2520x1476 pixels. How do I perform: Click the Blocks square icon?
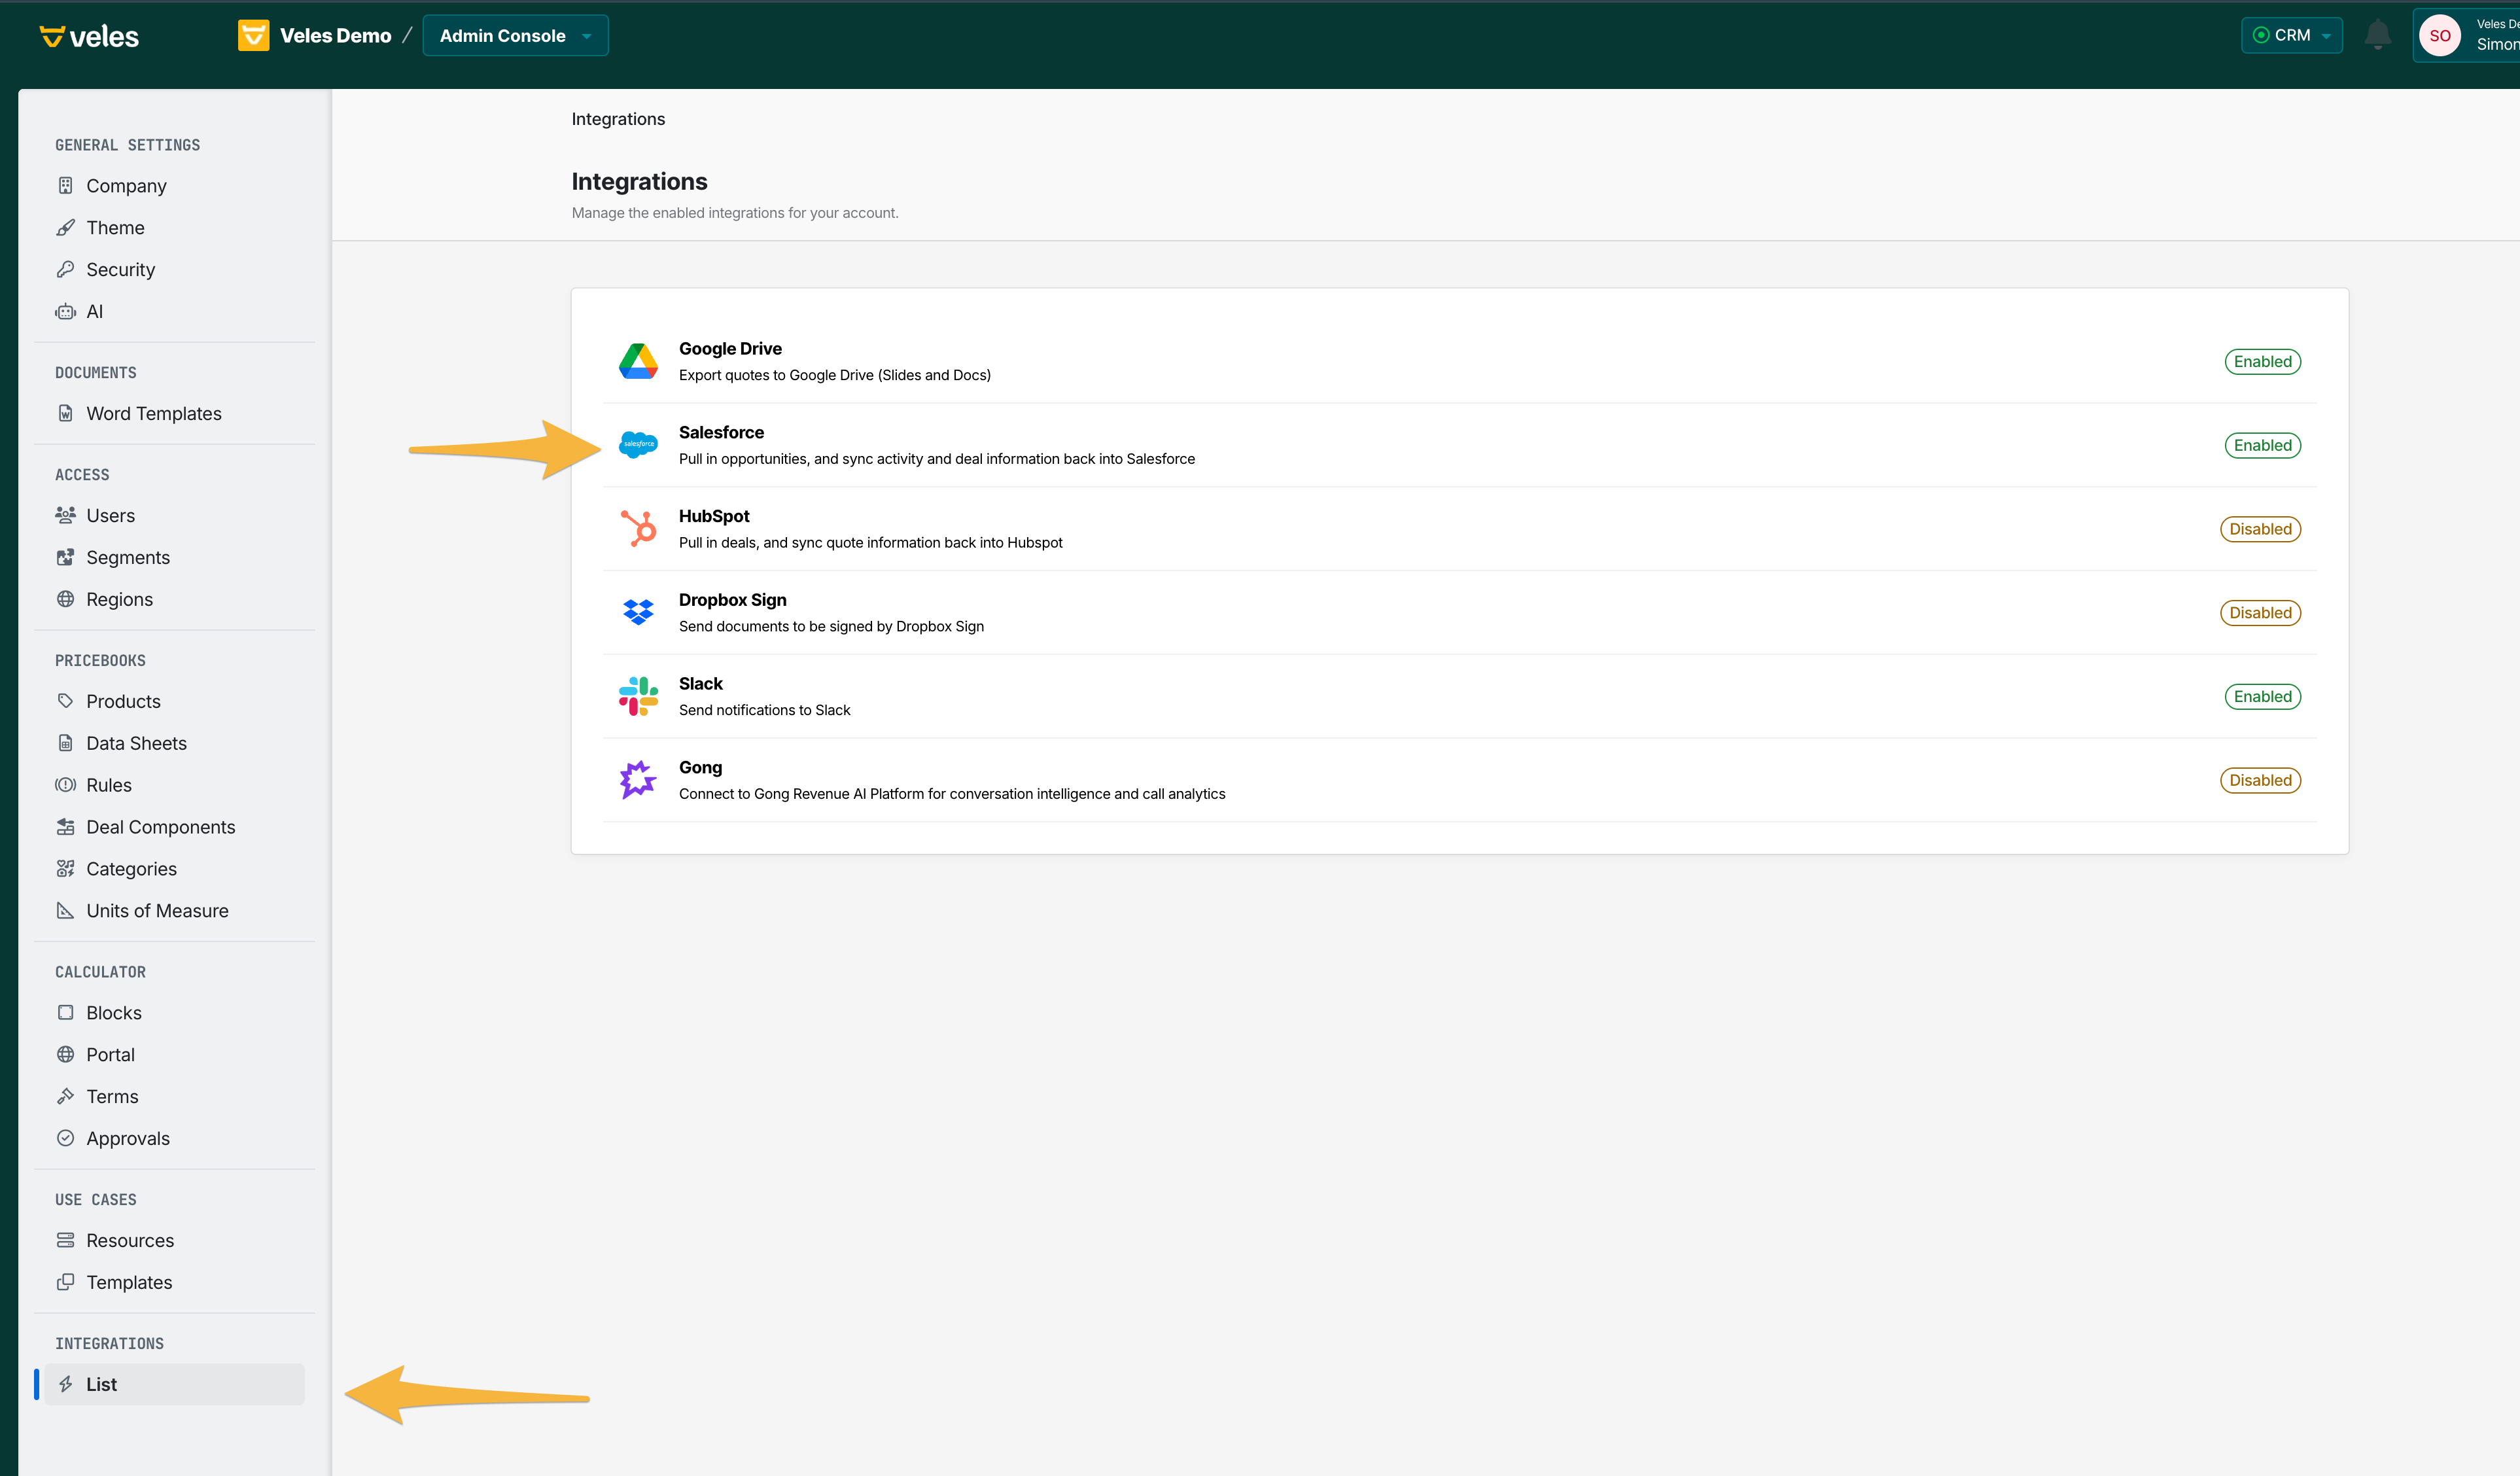(66, 1013)
